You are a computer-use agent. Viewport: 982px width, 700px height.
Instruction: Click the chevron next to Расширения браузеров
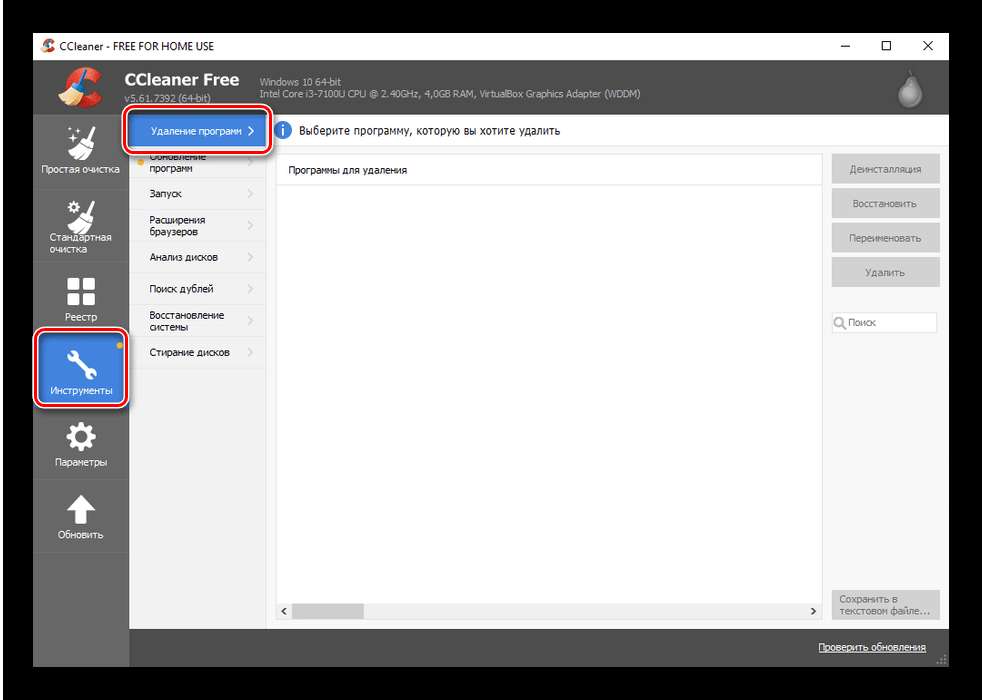click(x=251, y=225)
